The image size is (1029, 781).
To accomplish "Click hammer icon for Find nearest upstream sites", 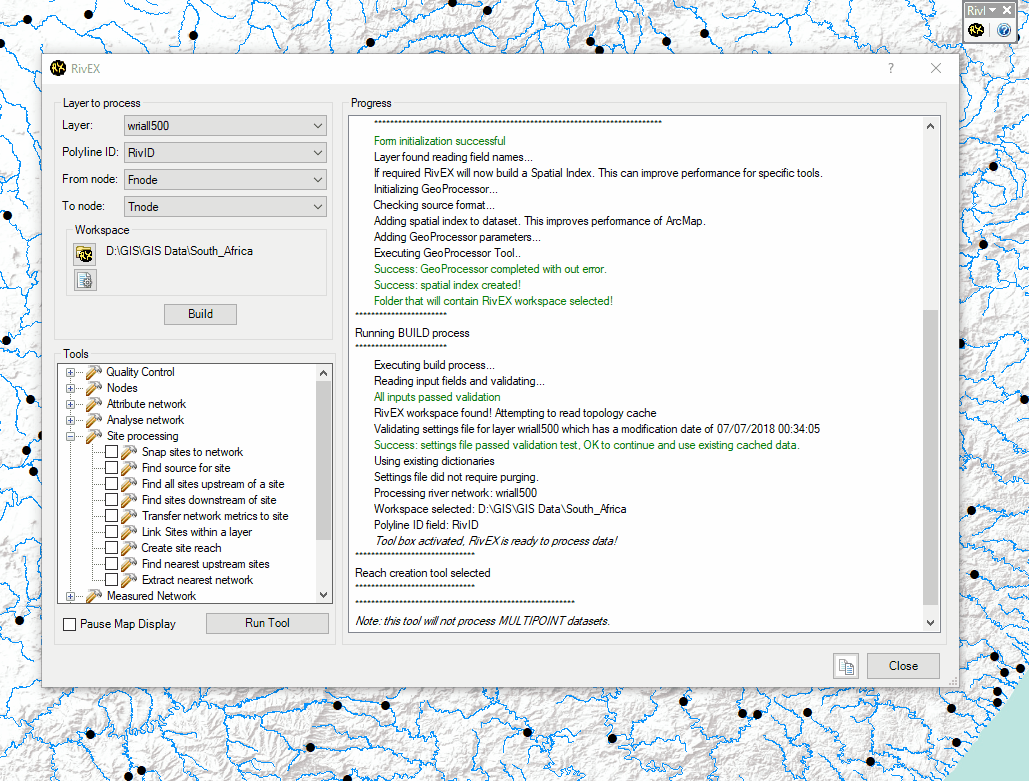I will [x=129, y=564].
